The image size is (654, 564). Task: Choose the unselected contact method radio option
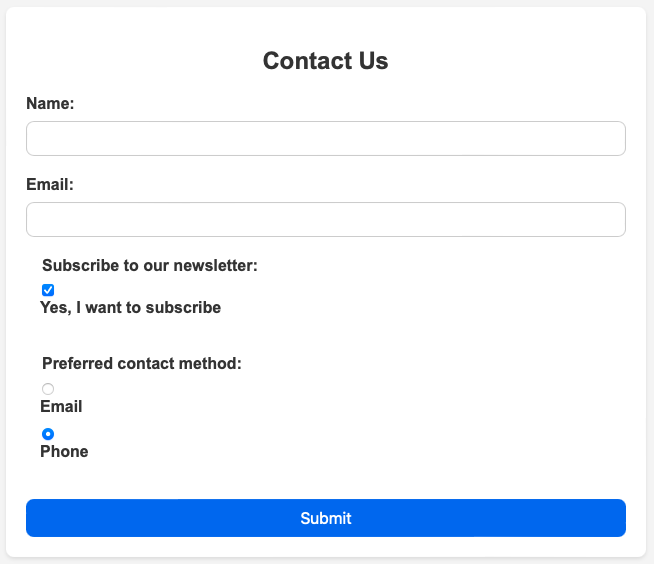pos(48,389)
